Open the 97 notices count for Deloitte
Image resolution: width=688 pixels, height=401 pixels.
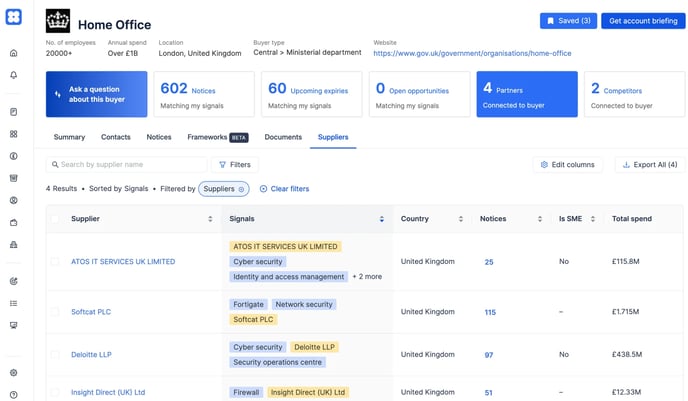pyautogui.click(x=489, y=355)
